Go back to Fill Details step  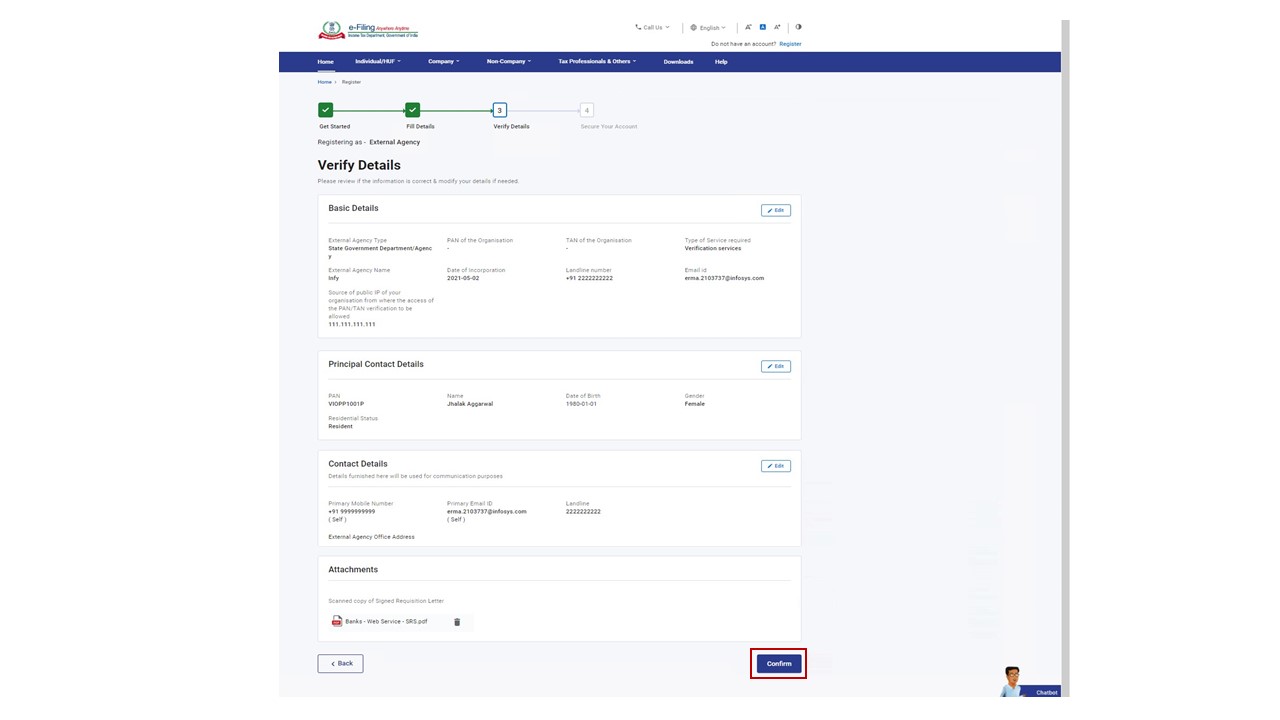(x=413, y=110)
